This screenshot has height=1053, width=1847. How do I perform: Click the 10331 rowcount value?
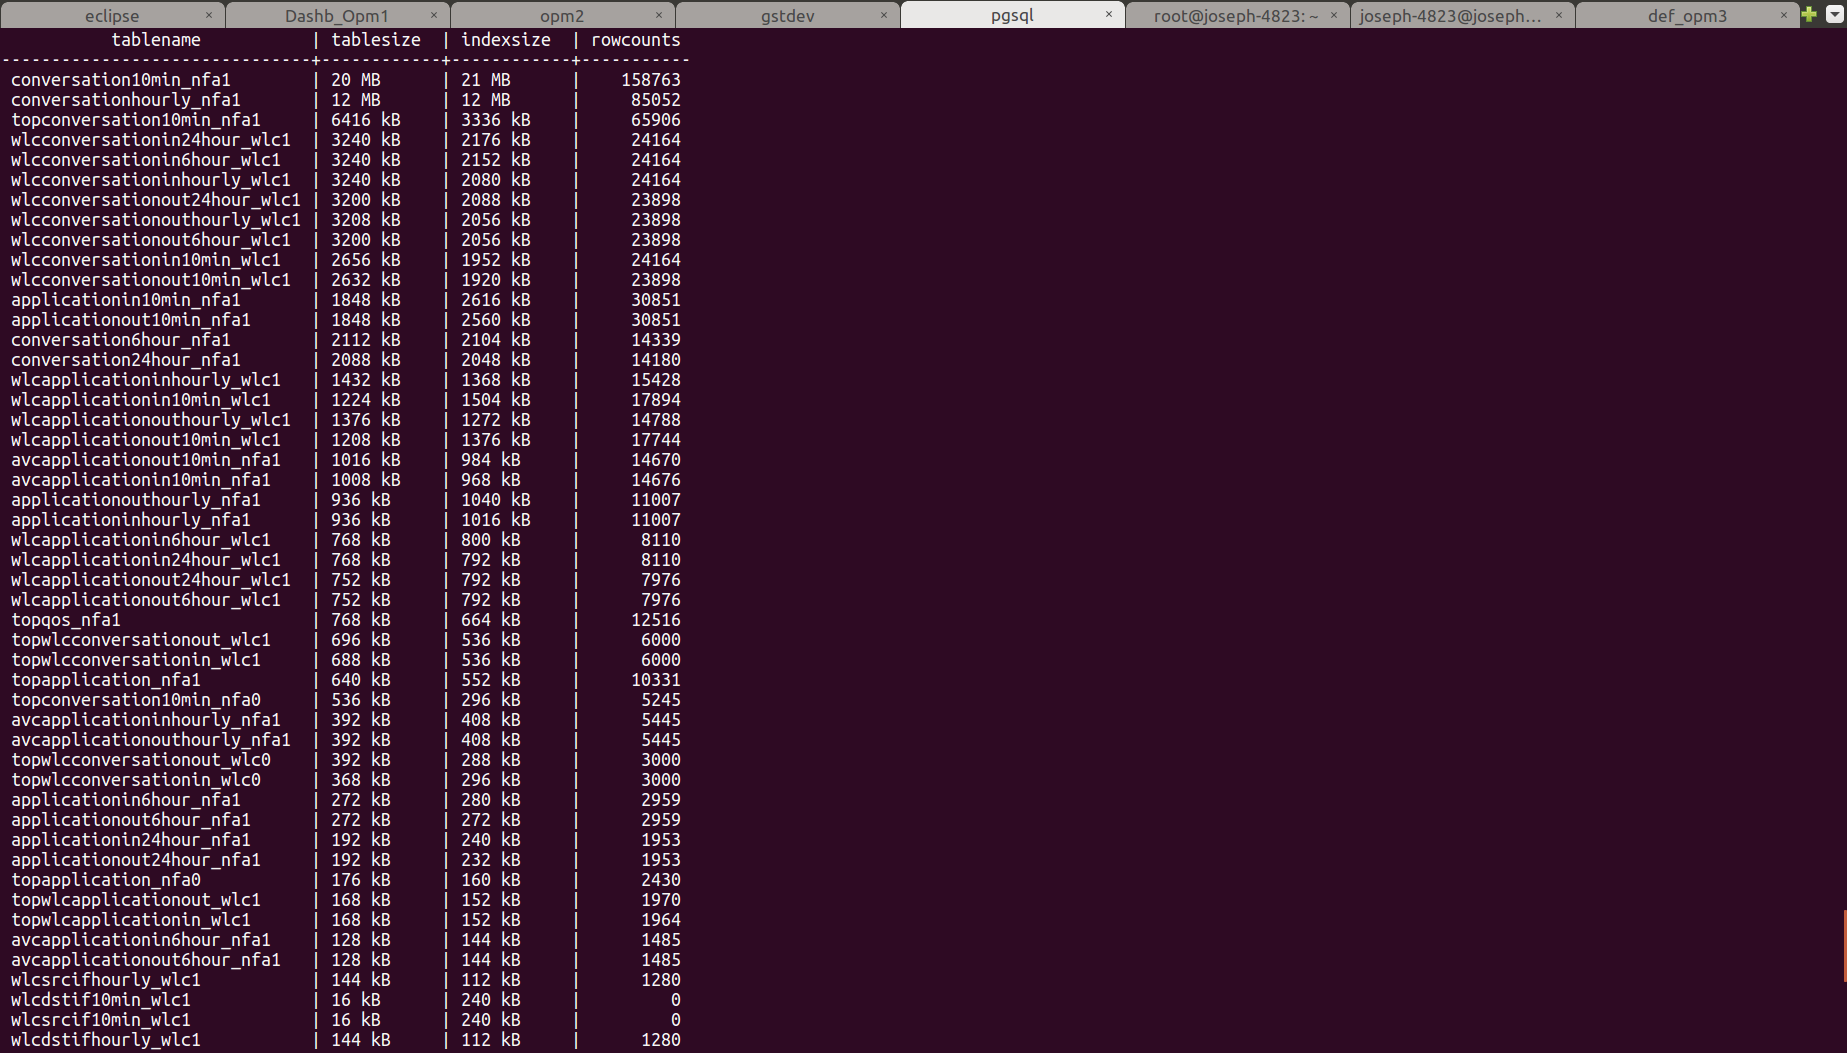[656, 680]
